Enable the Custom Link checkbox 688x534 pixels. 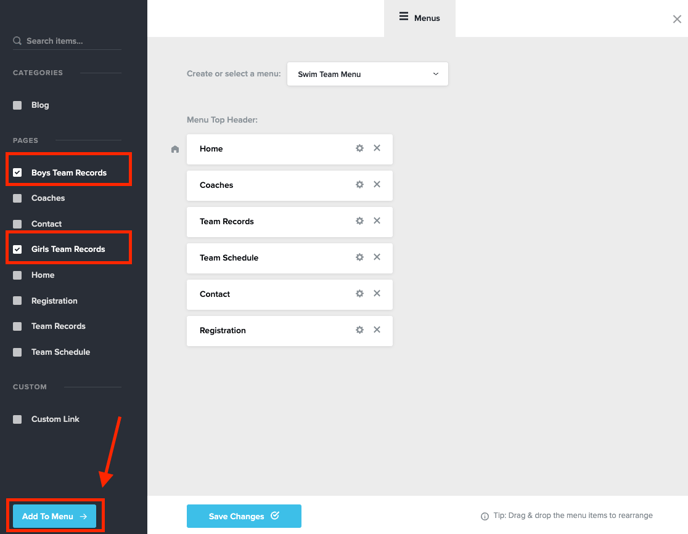pos(17,419)
